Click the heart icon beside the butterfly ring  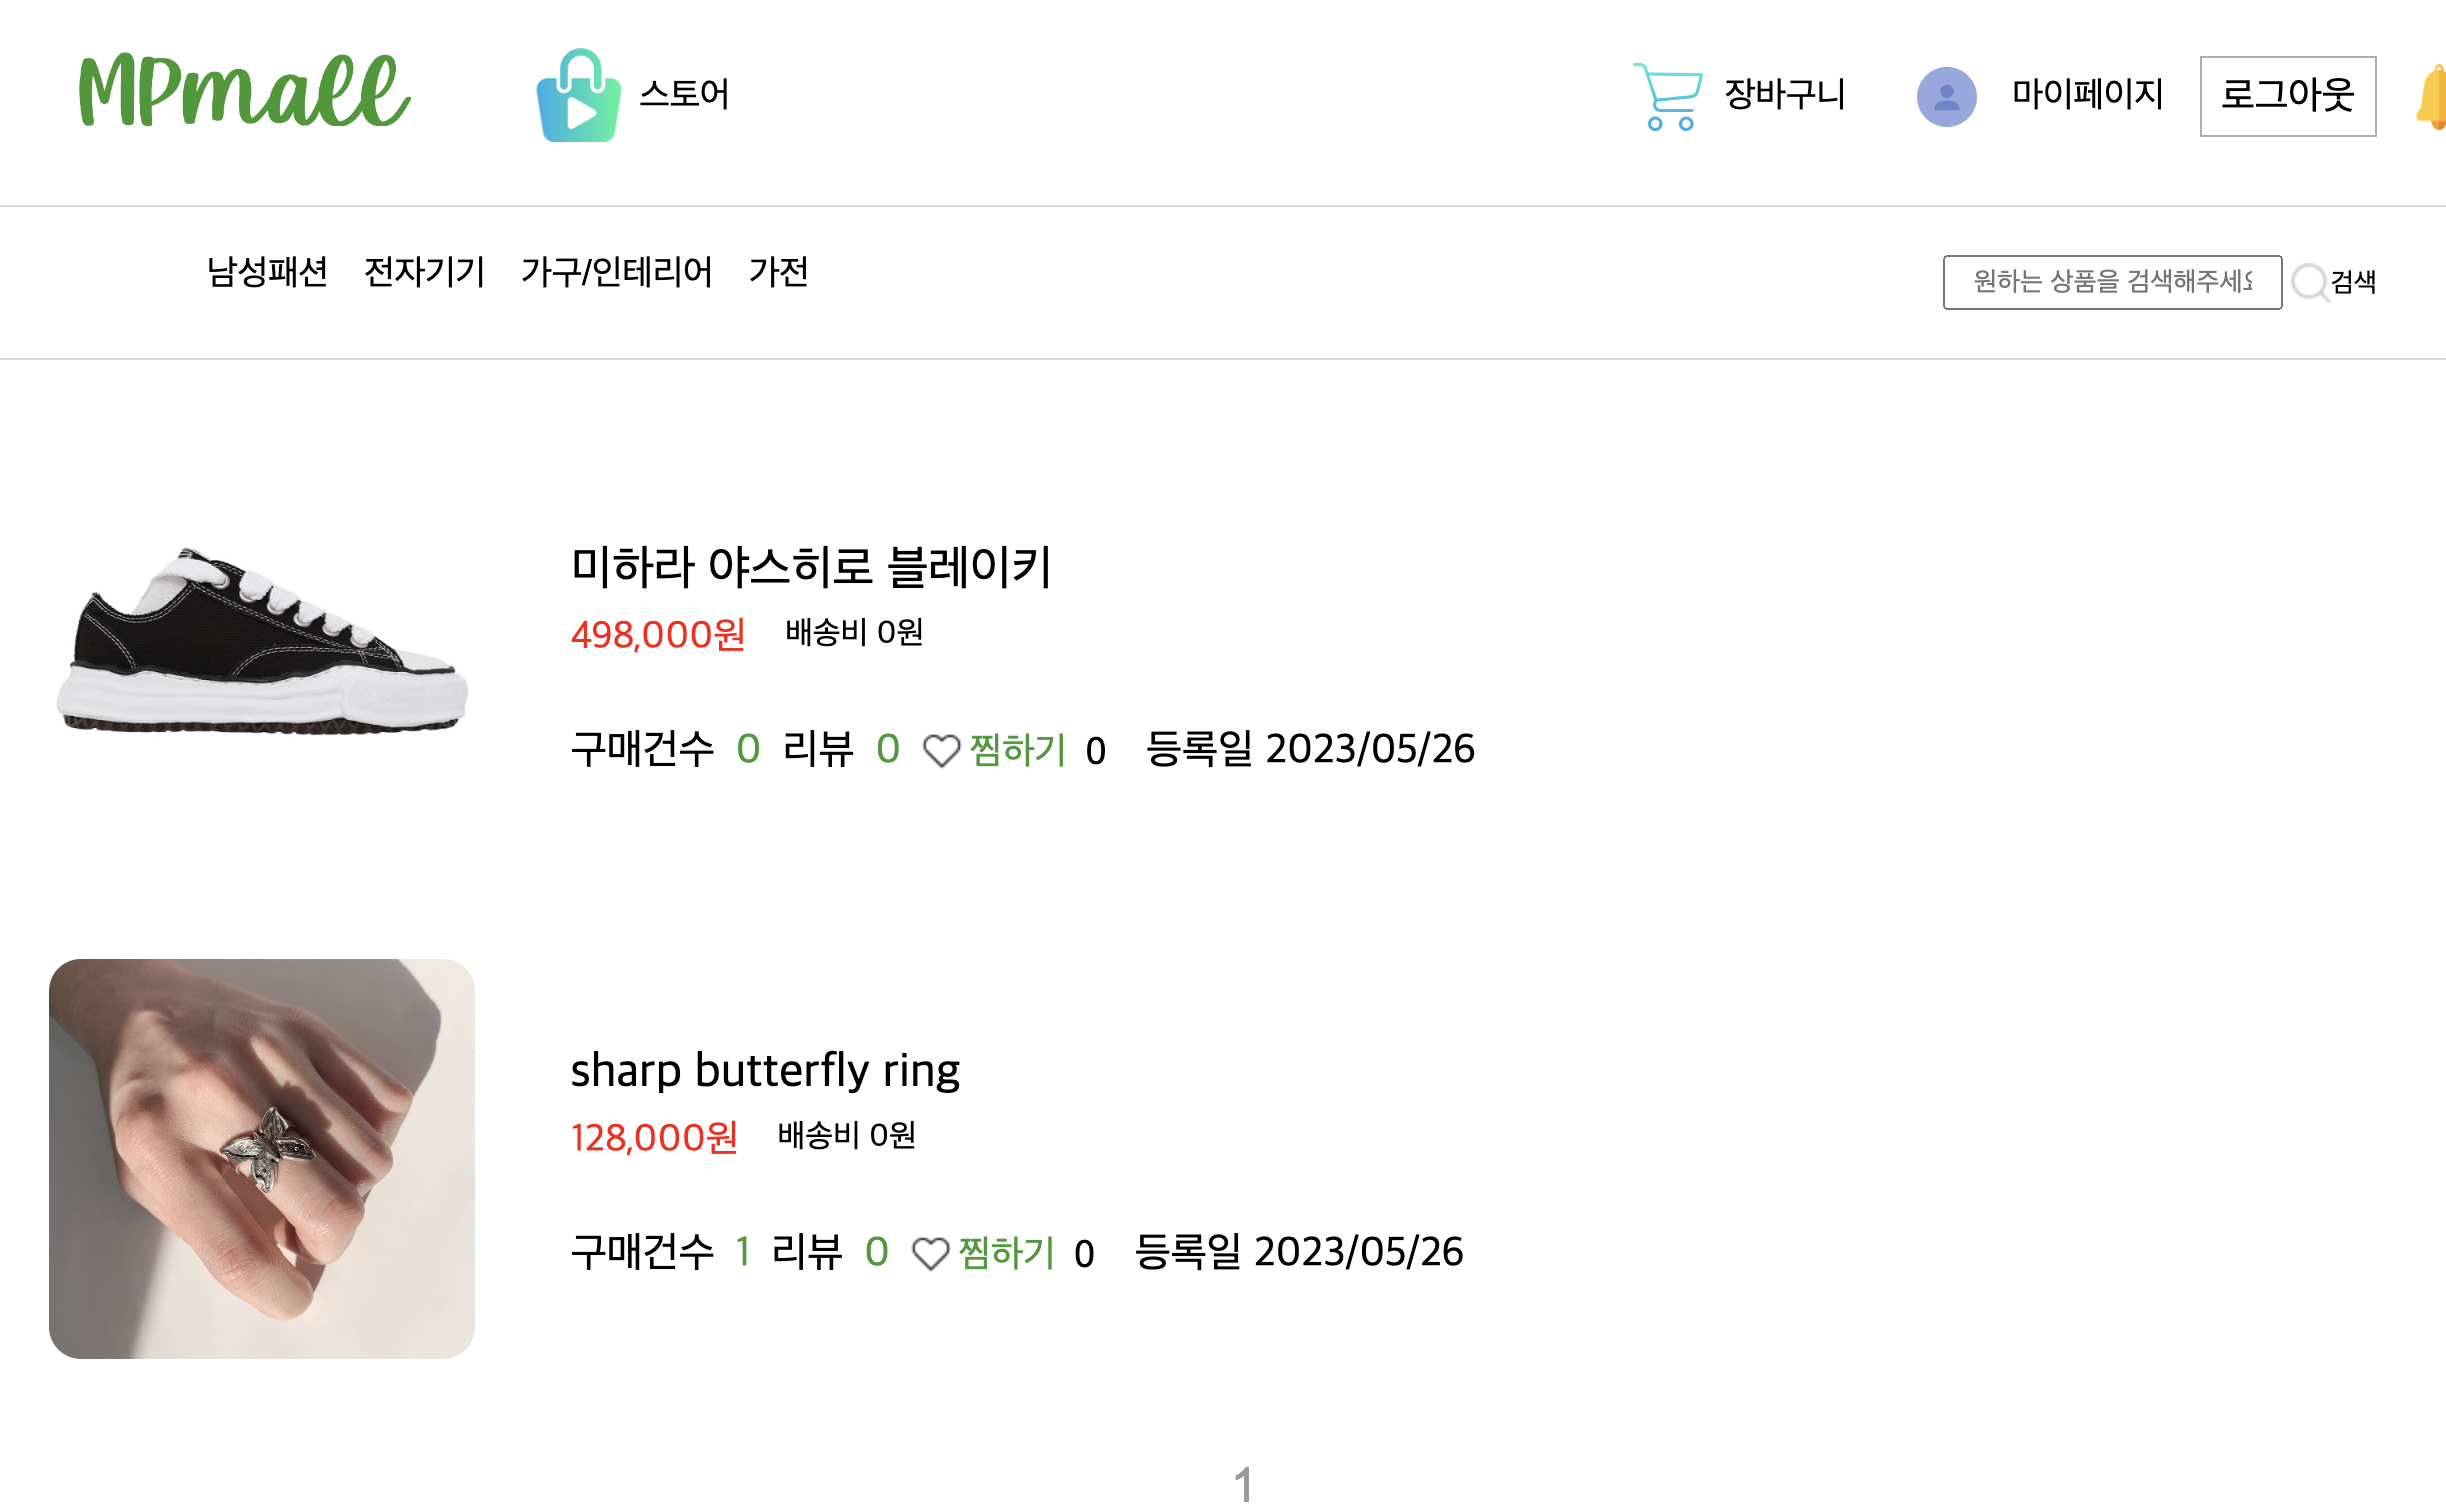click(x=933, y=1252)
